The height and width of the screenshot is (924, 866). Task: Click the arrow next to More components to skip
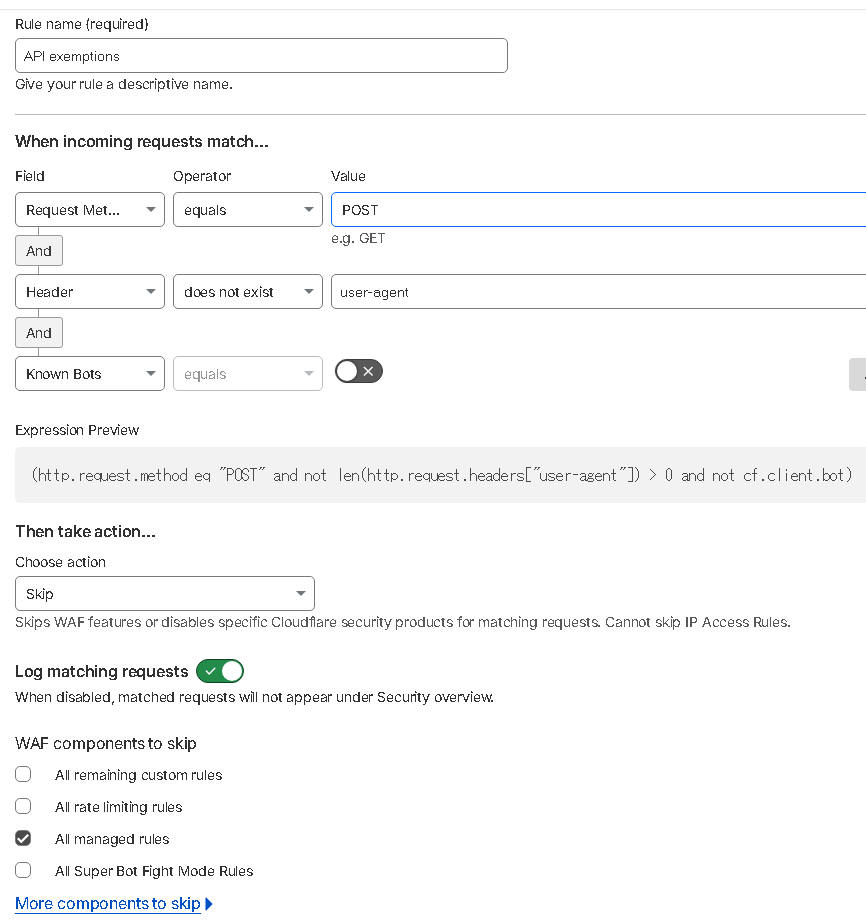[x=209, y=903]
